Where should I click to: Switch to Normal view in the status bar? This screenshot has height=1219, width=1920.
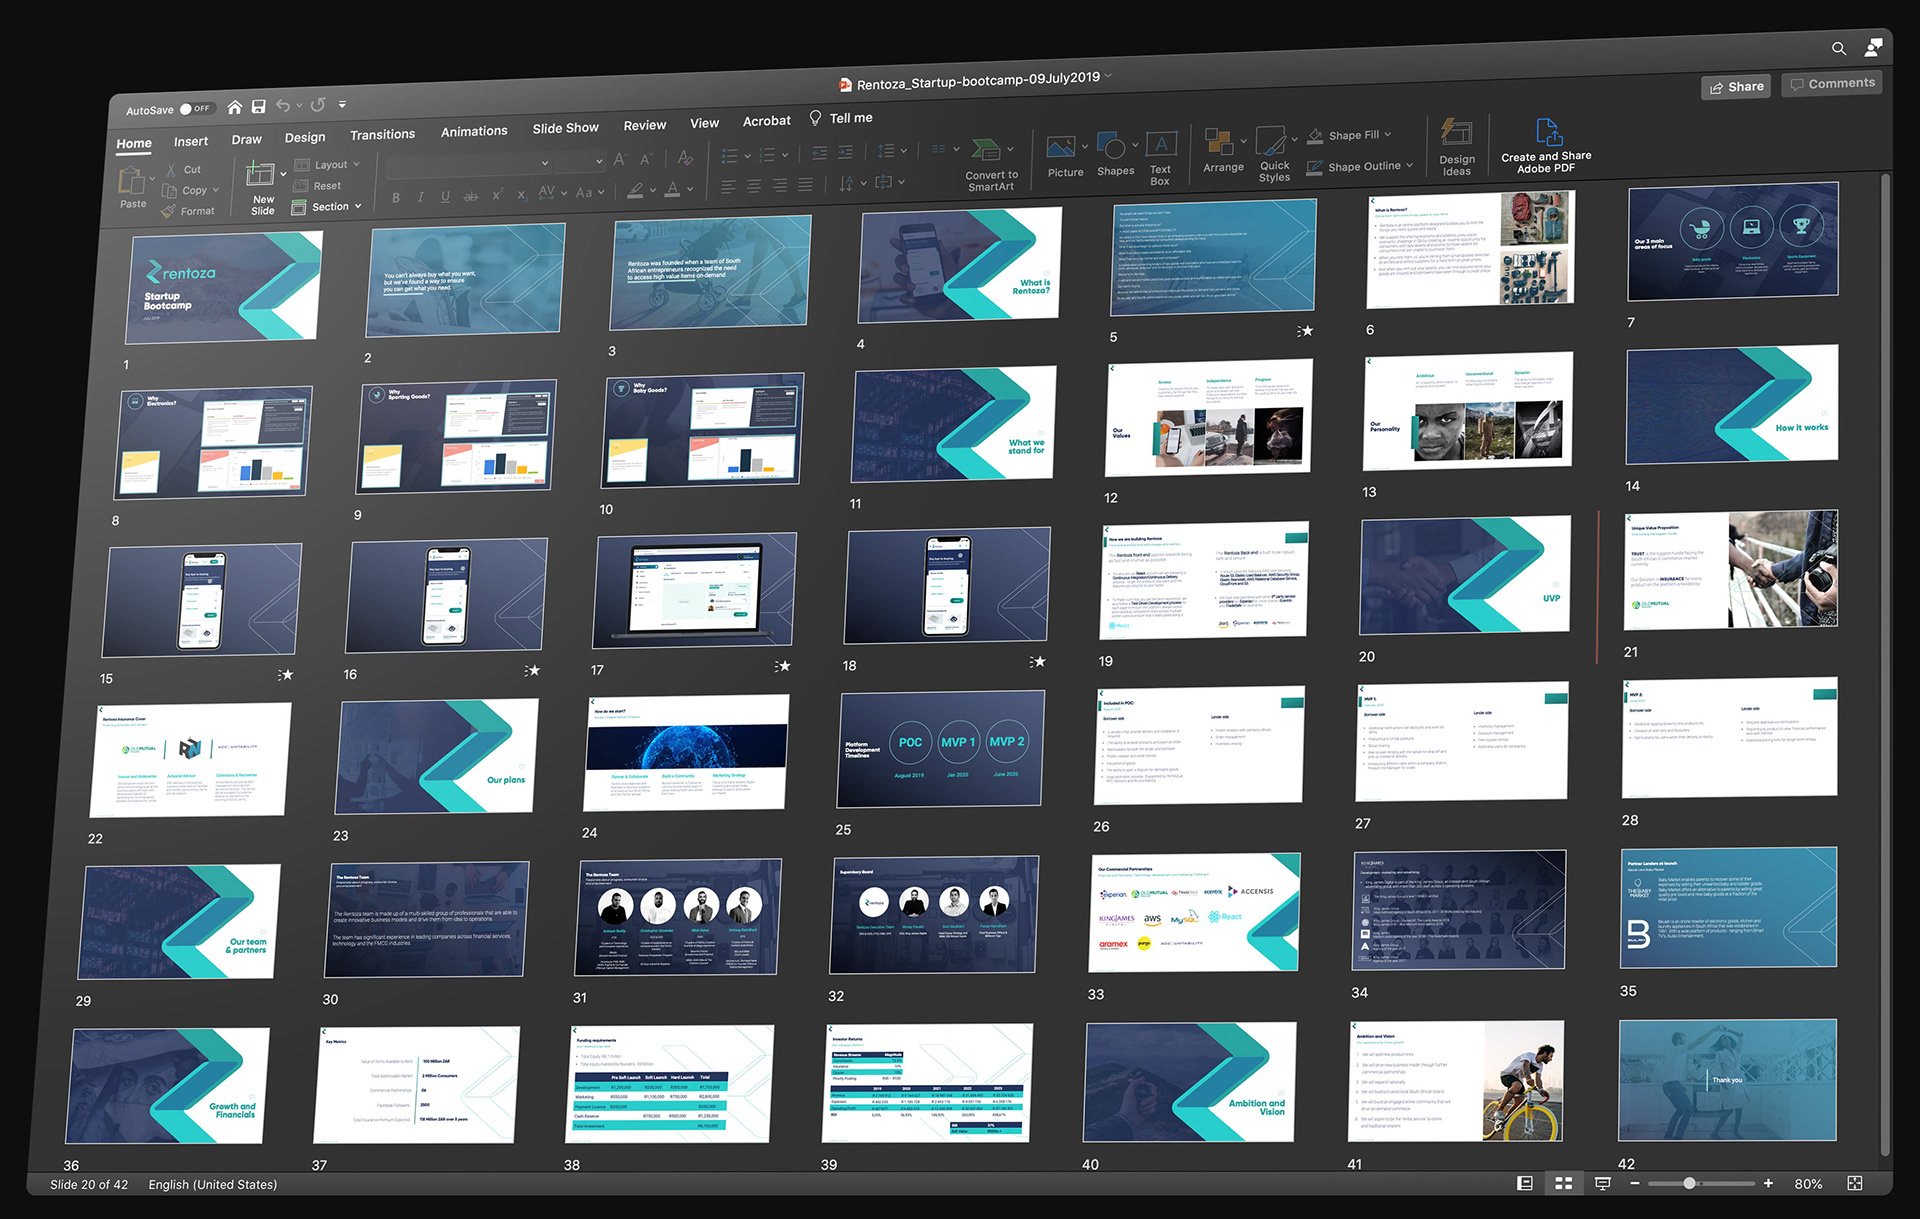click(1525, 1183)
